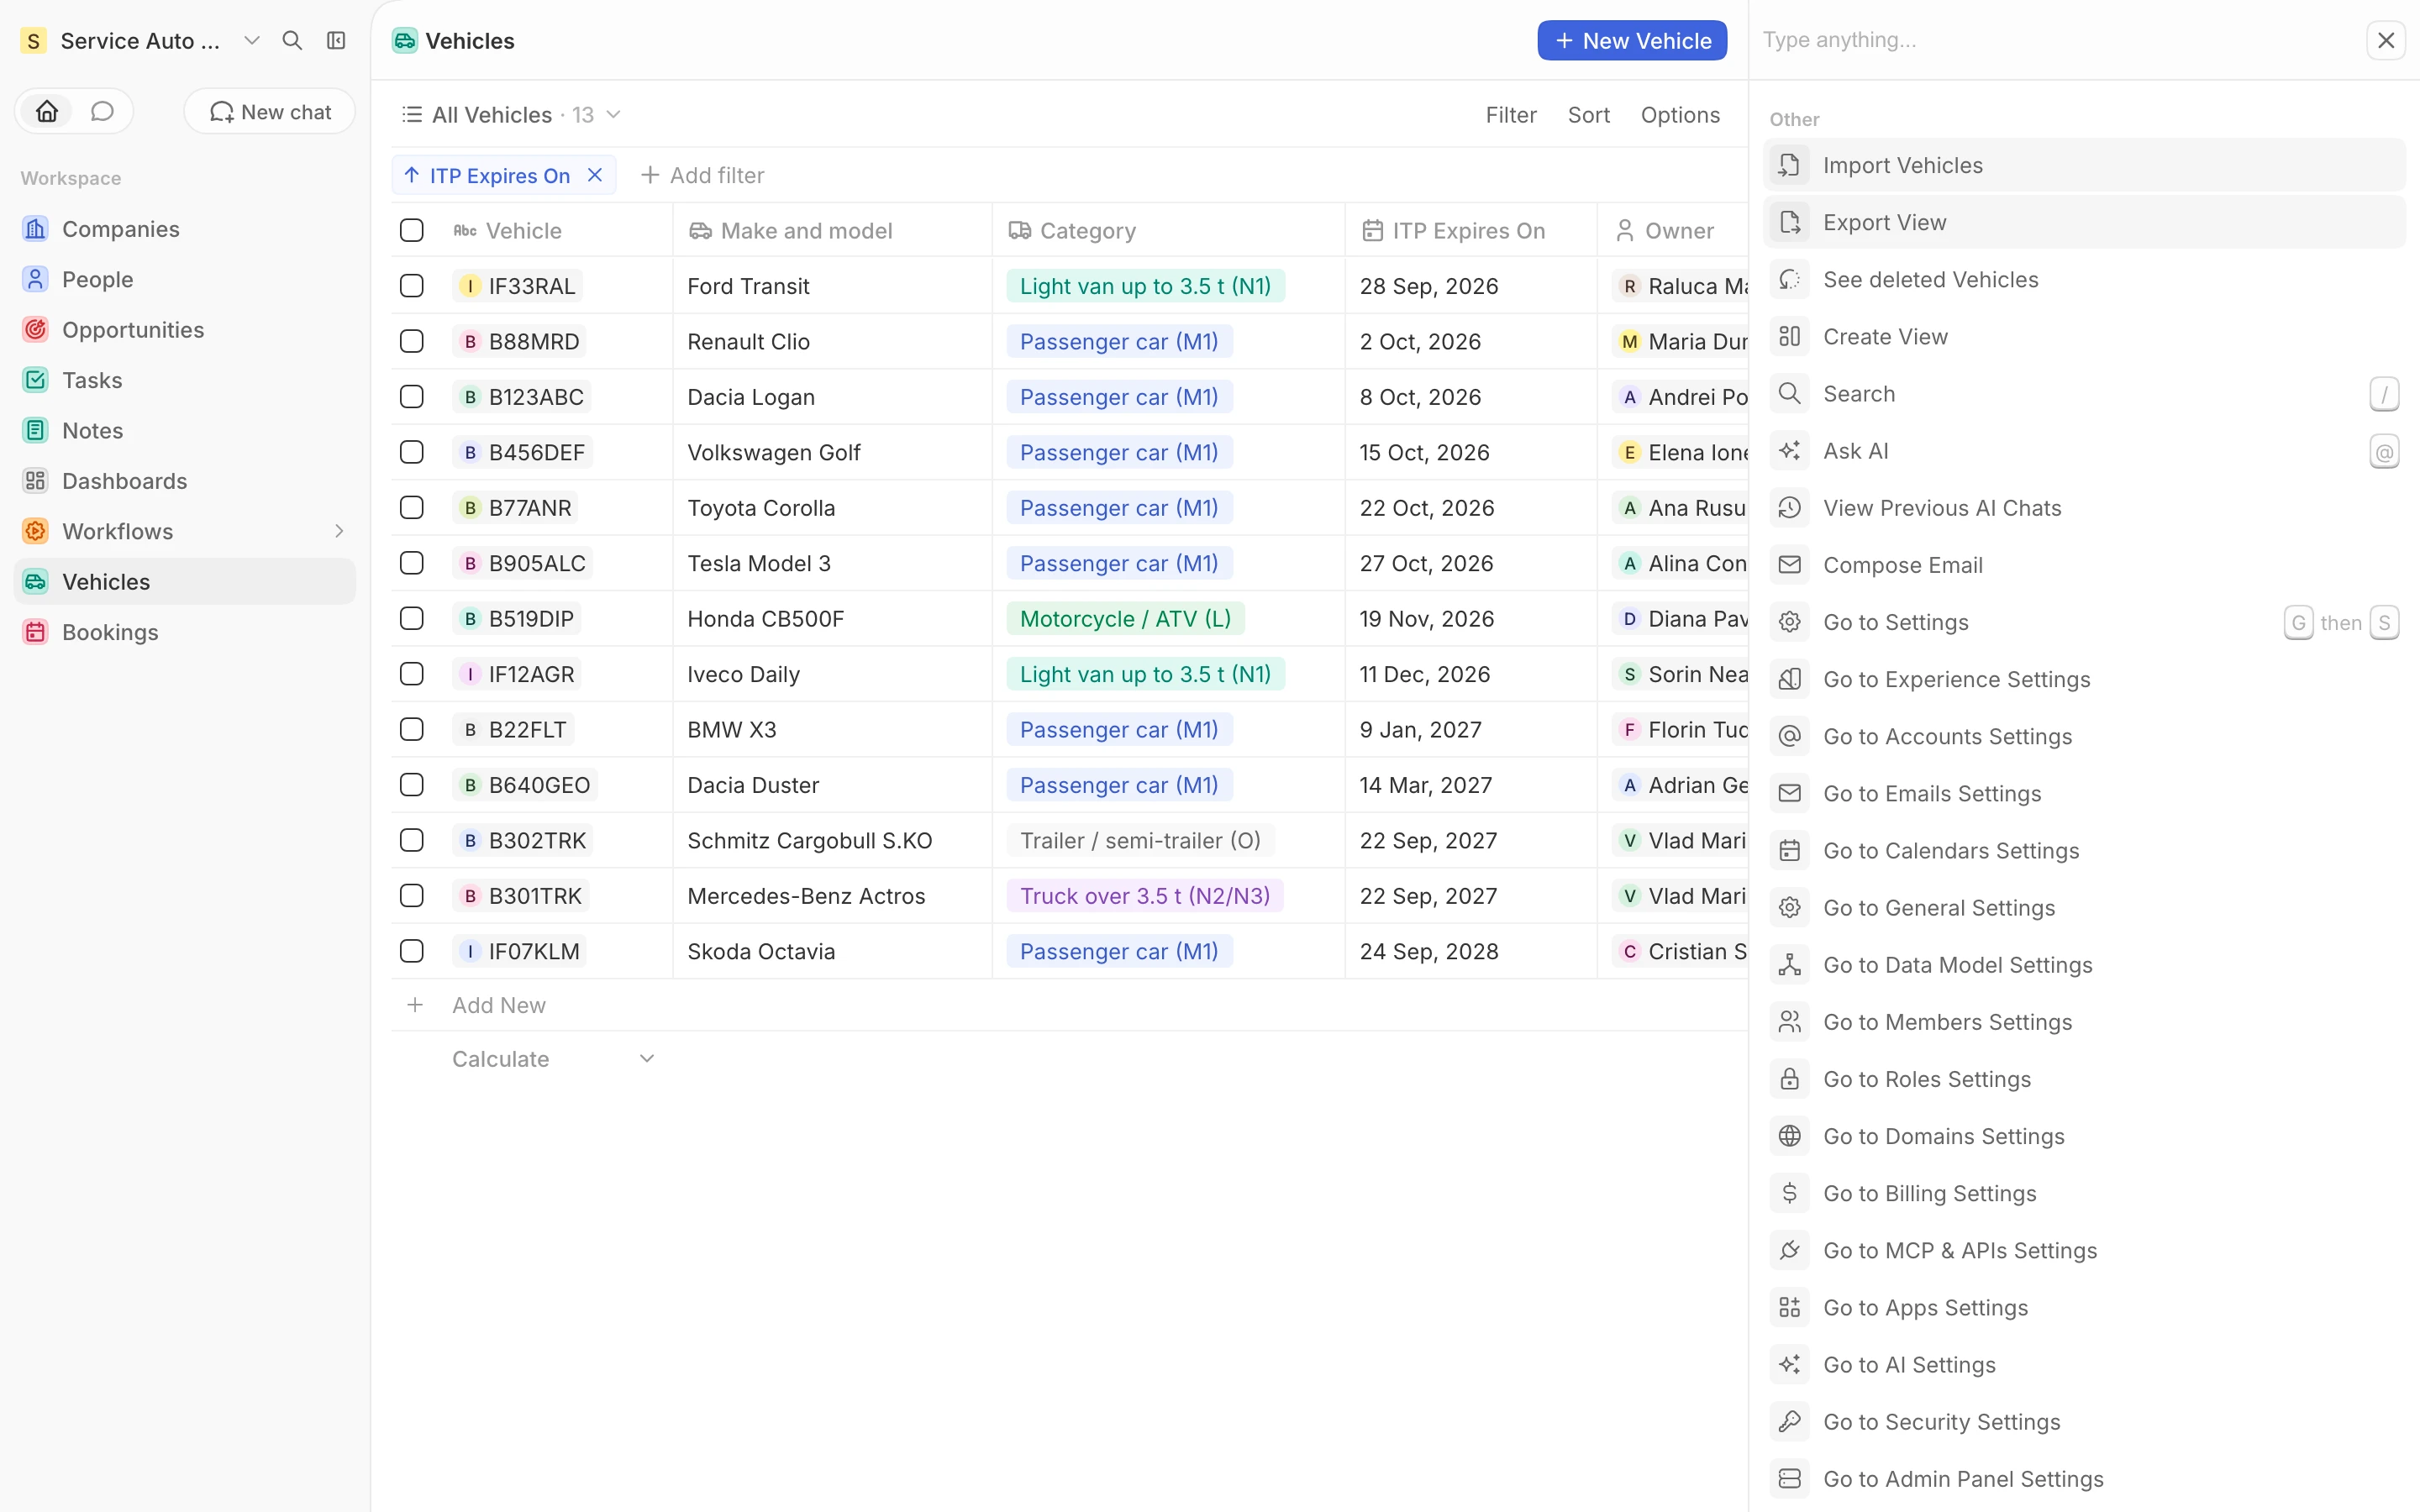Open the Calculate dropdown in footer
2420x1512 pixels.
[x=554, y=1059]
